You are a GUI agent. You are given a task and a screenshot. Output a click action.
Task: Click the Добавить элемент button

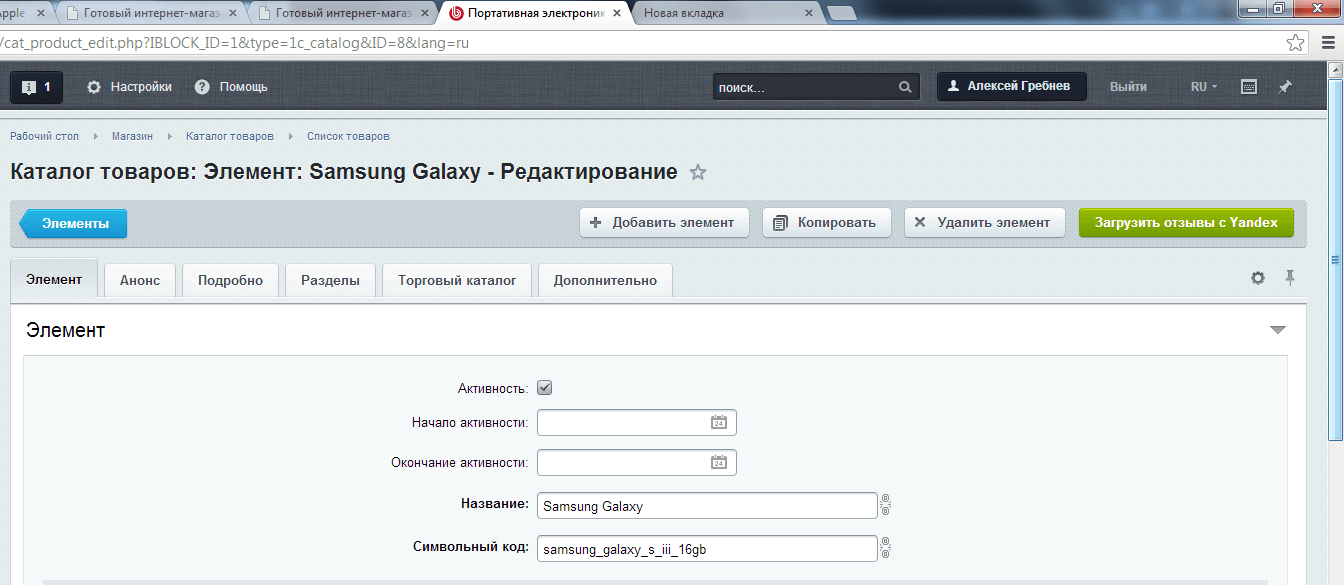[664, 222]
